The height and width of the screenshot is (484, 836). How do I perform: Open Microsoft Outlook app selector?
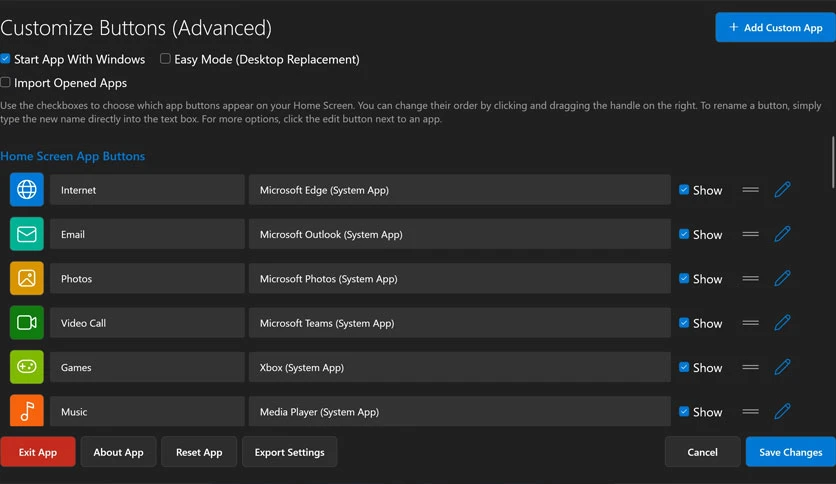coord(460,234)
